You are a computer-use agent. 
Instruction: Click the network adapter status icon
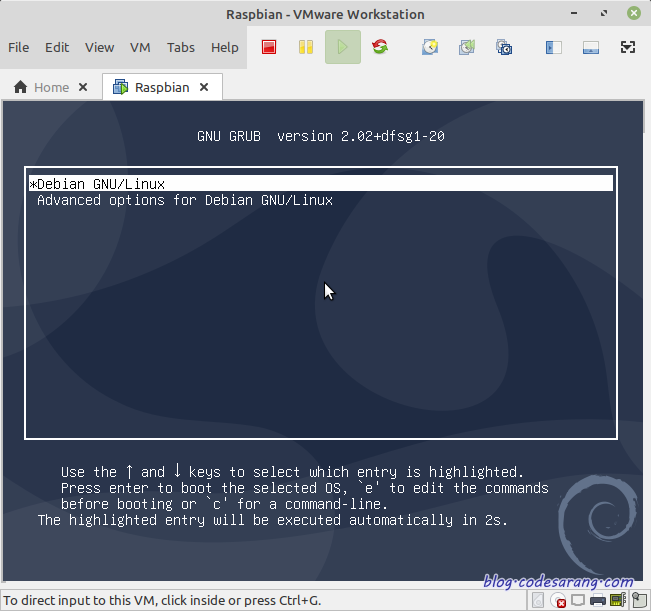[578, 600]
